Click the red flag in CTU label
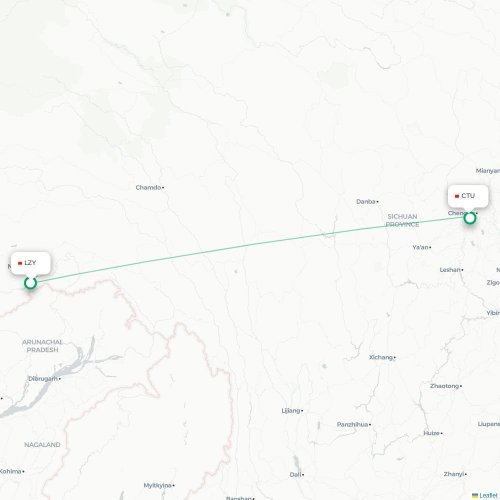The height and width of the screenshot is (500, 500). point(457,196)
